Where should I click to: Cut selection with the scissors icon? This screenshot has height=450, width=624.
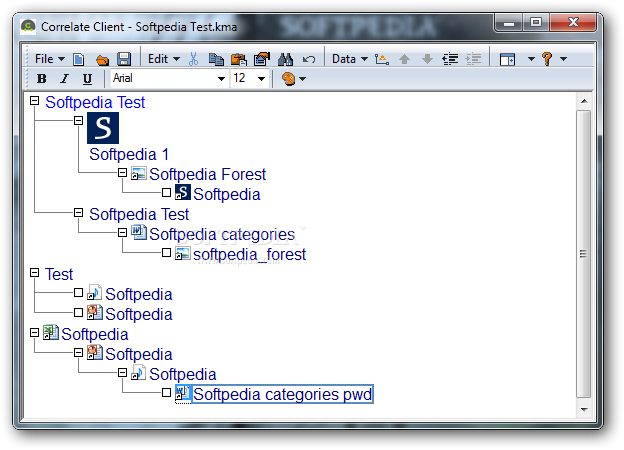pos(193,59)
